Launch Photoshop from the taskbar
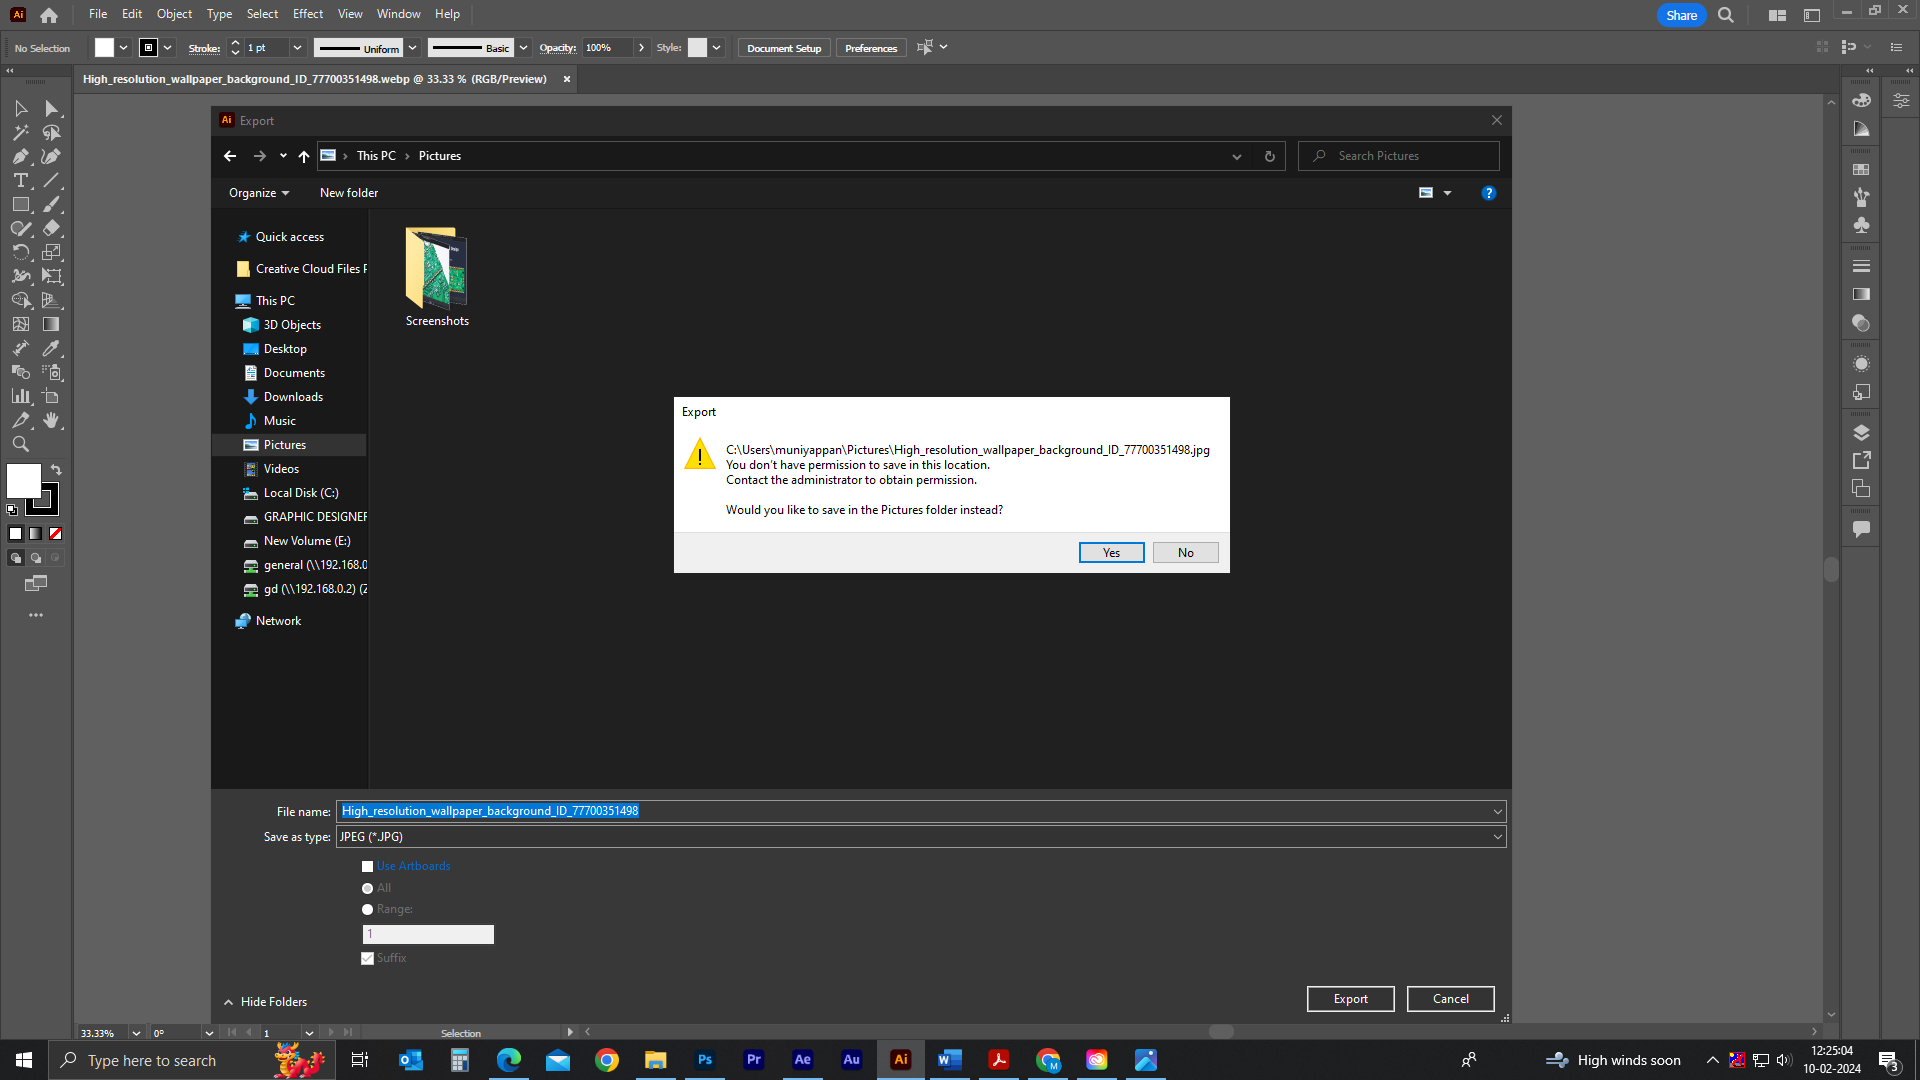 click(705, 1060)
